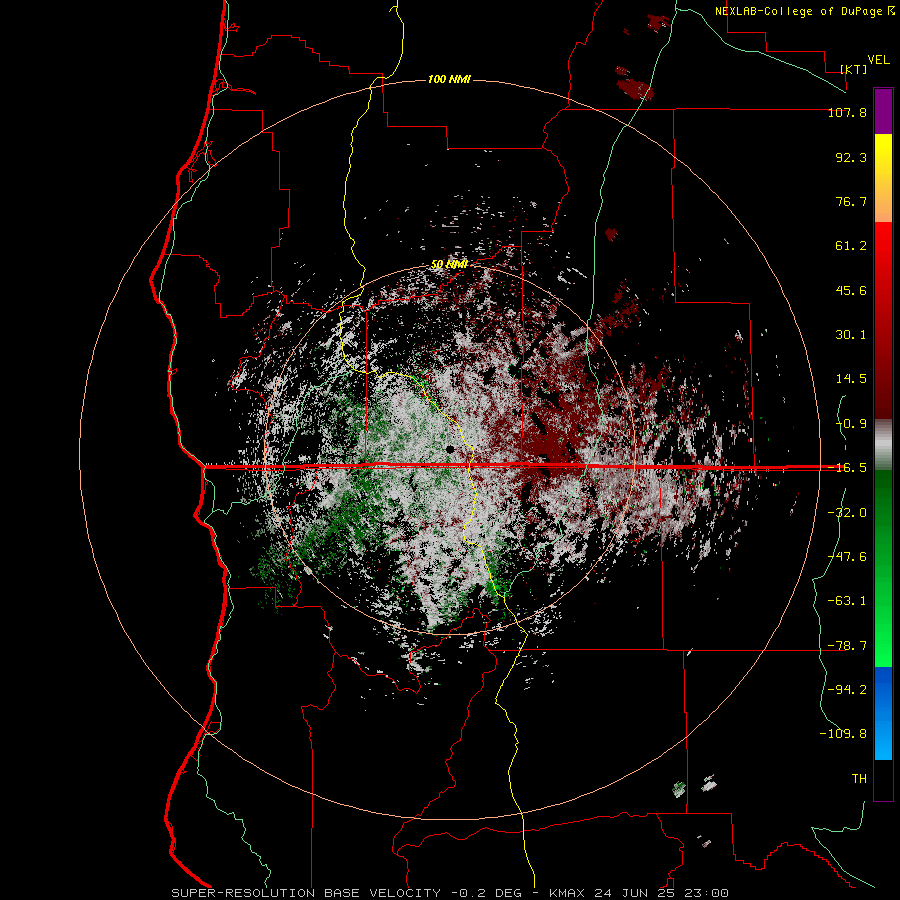The width and height of the screenshot is (900, 900).
Task: Select the -63.1 legend value
Action: click(x=847, y=601)
